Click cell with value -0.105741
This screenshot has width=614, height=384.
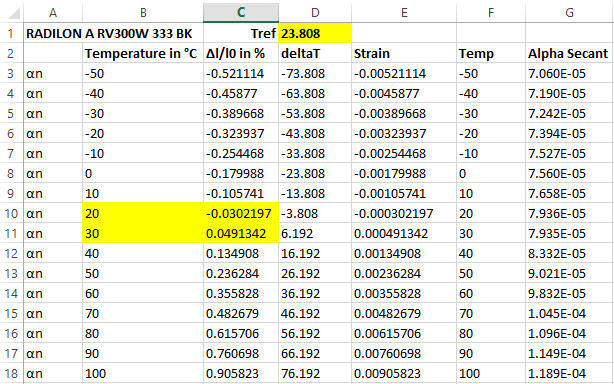pyautogui.click(x=241, y=193)
